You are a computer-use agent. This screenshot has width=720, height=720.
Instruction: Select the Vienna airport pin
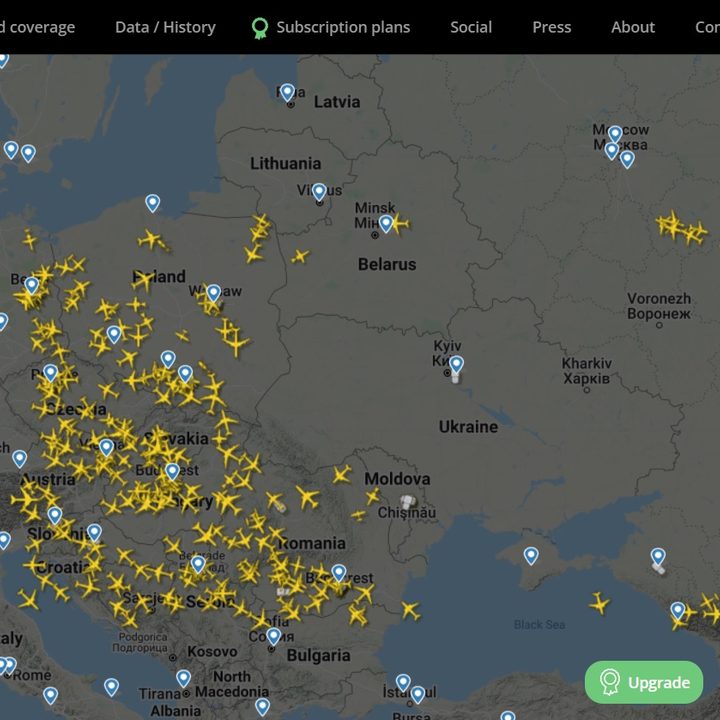(106, 447)
